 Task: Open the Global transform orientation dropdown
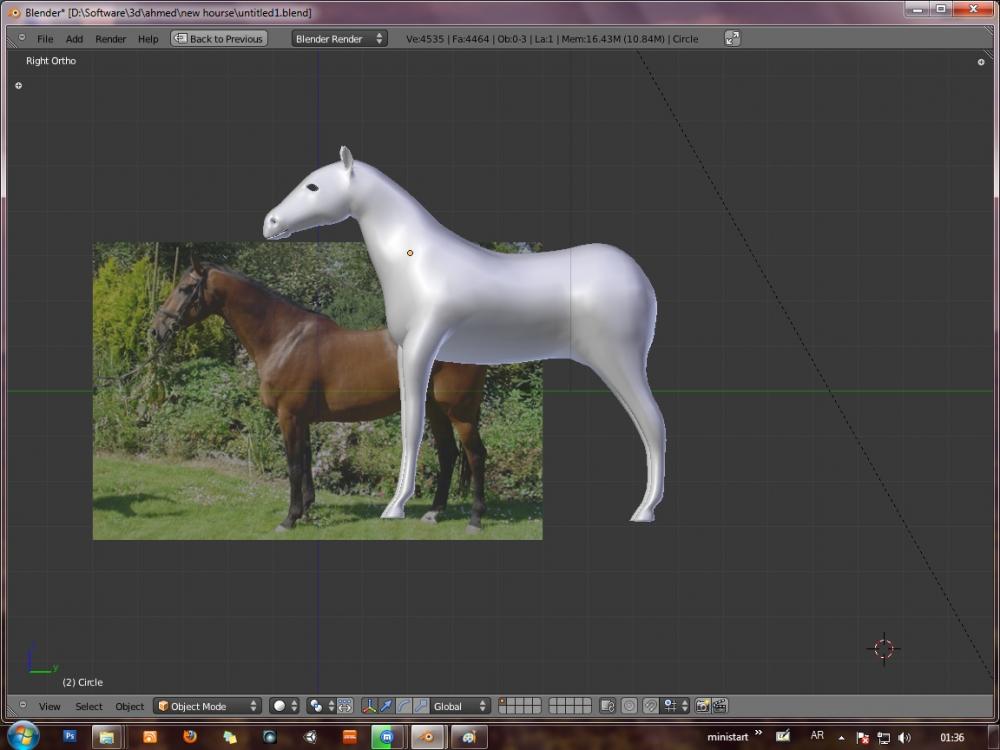click(460, 706)
